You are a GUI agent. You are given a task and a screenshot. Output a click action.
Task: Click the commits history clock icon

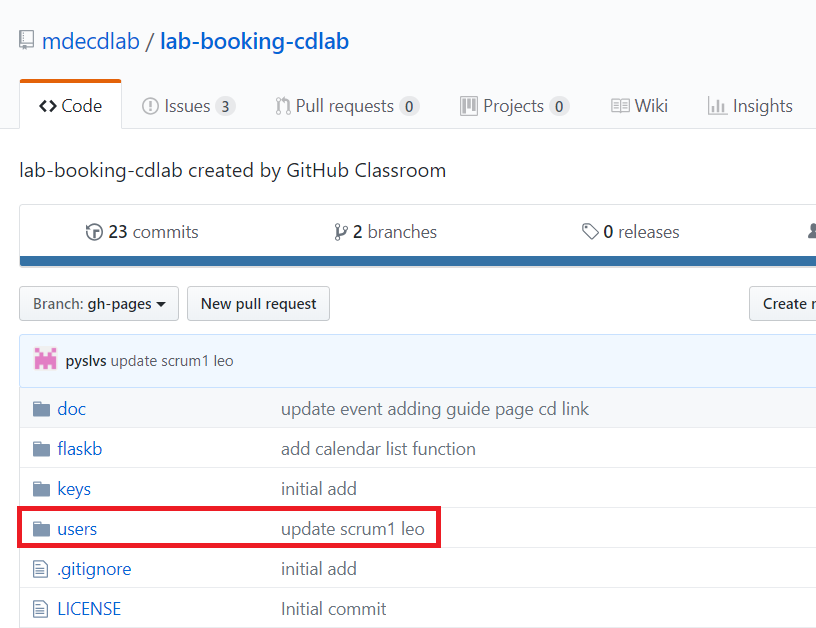pyautogui.click(x=94, y=232)
